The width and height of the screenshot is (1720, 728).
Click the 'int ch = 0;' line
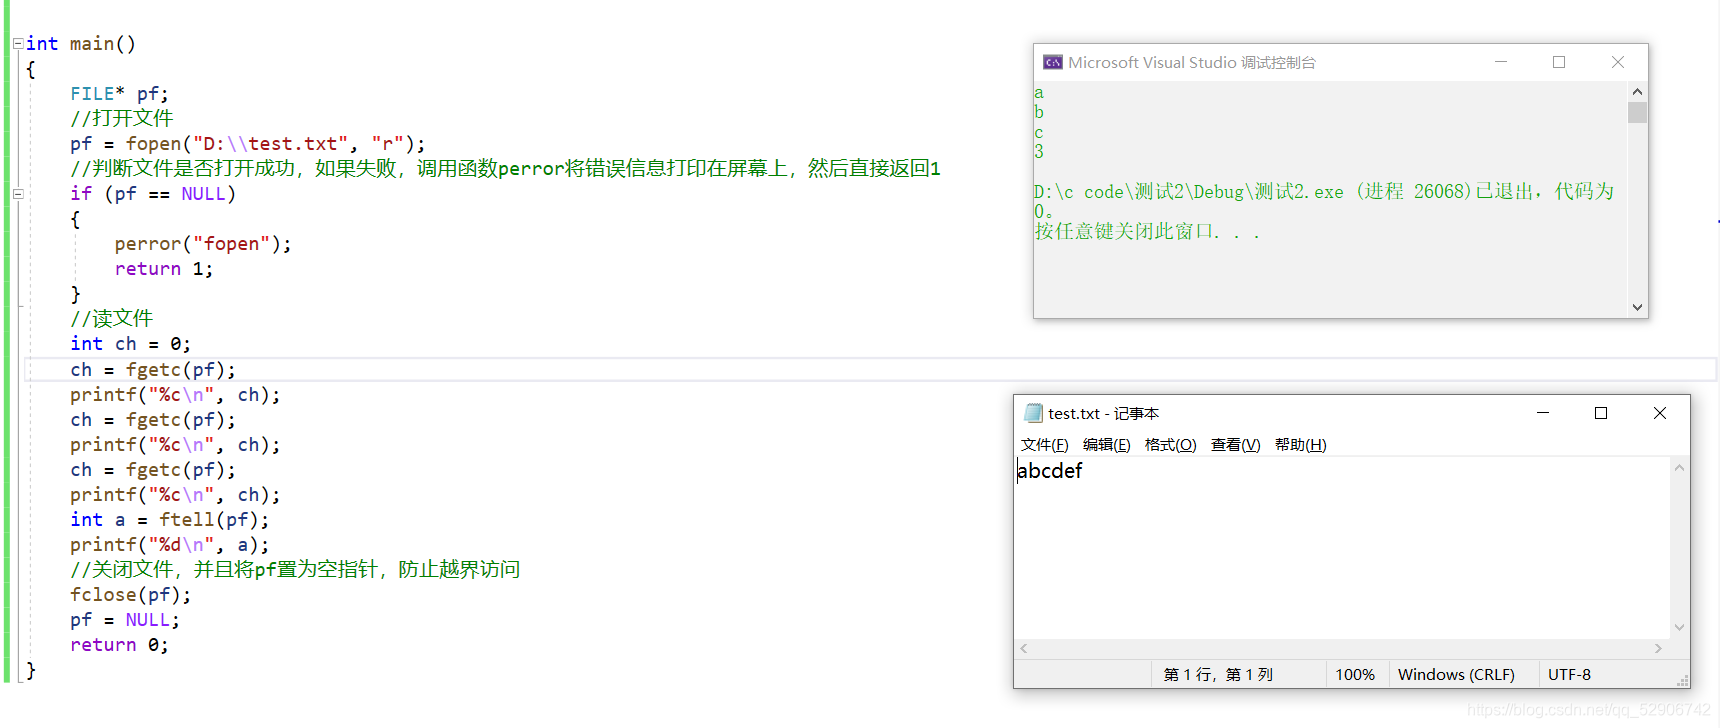tap(130, 344)
